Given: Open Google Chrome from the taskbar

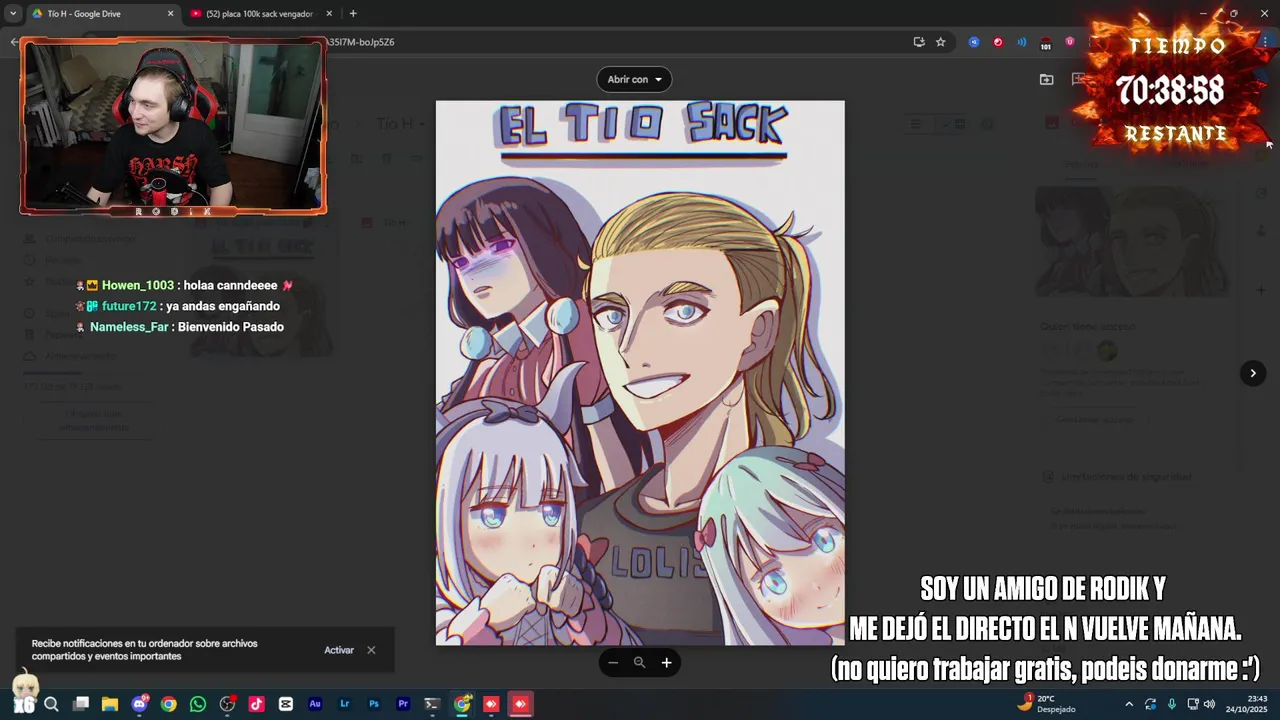Looking at the screenshot, I should (x=169, y=704).
